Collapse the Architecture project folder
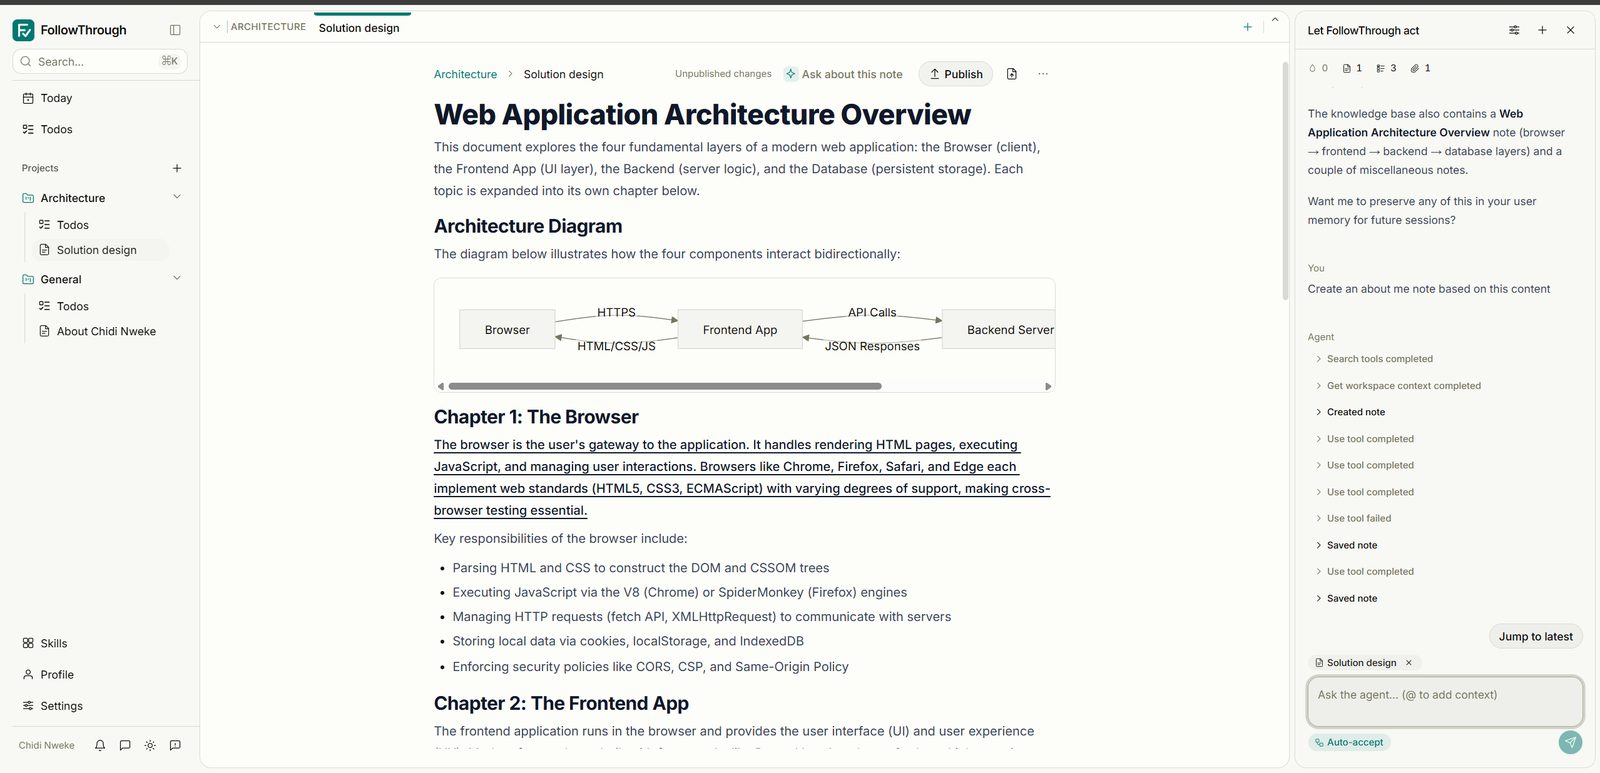The image size is (1600, 773). [177, 197]
